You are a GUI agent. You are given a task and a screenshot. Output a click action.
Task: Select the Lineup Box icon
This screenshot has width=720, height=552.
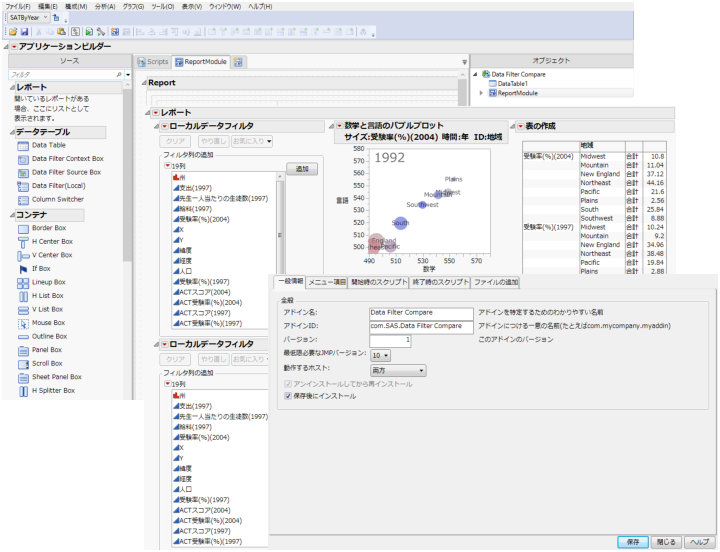23,283
